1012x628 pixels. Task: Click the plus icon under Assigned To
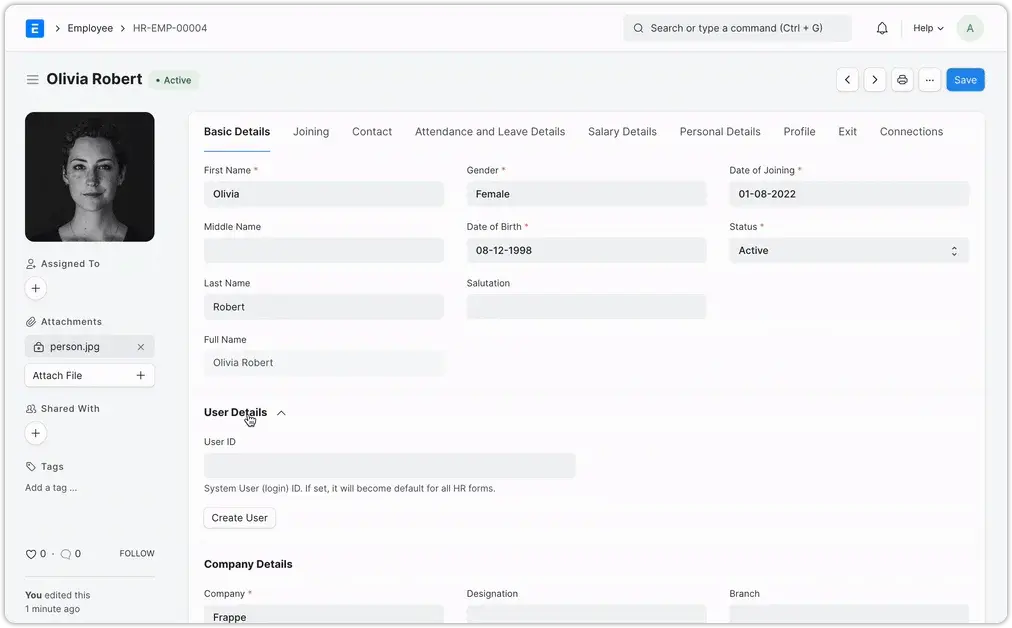[35, 288]
